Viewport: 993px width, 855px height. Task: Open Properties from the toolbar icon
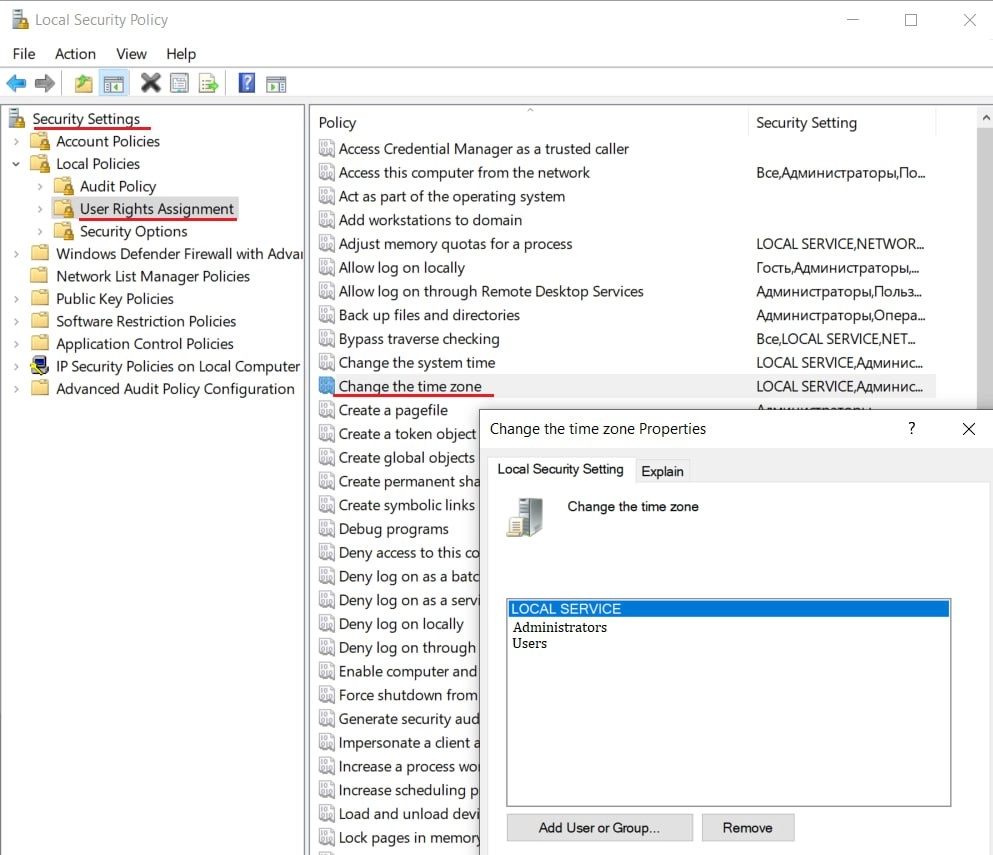pyautogui.click(x=179, y=84)
